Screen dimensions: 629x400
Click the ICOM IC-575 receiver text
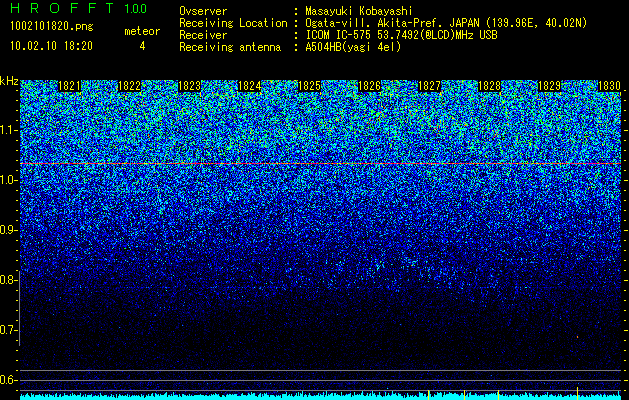401,35
